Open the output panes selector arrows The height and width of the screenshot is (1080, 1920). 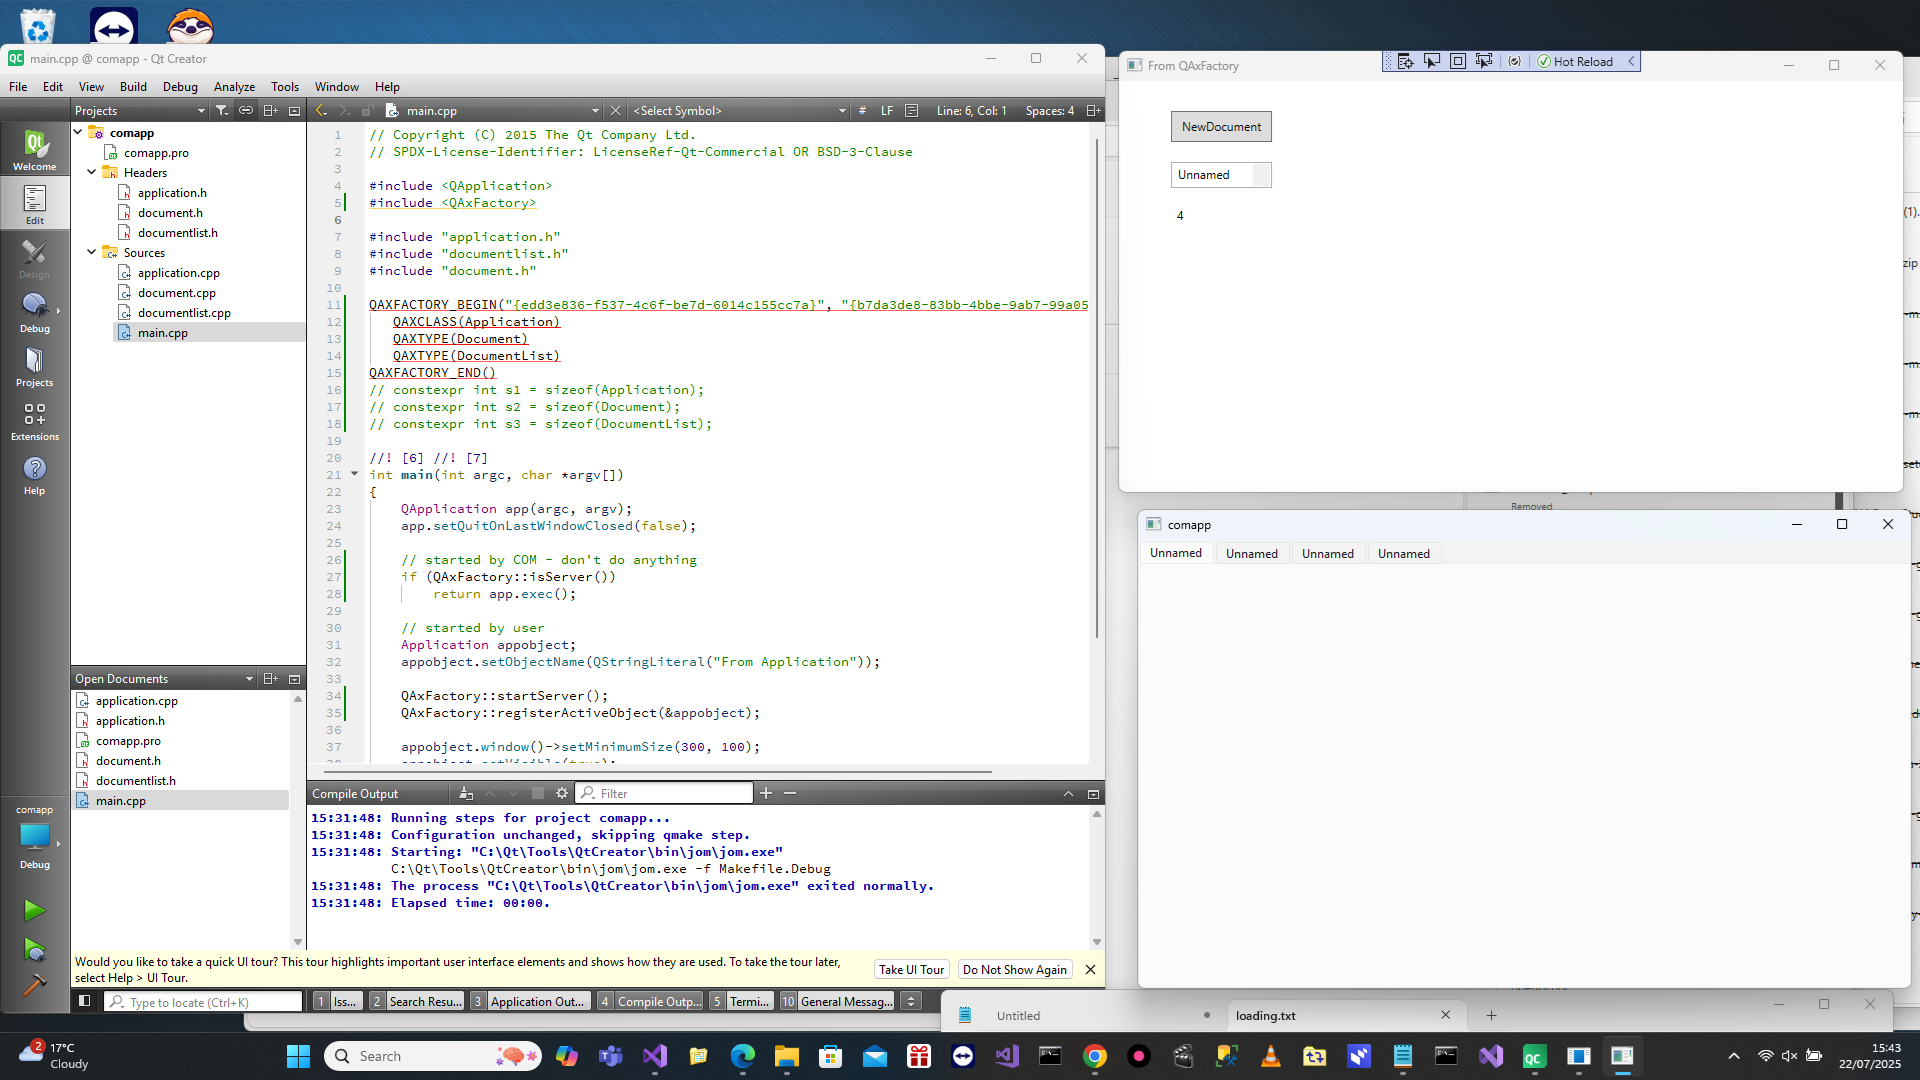(x=911, y=1001)
